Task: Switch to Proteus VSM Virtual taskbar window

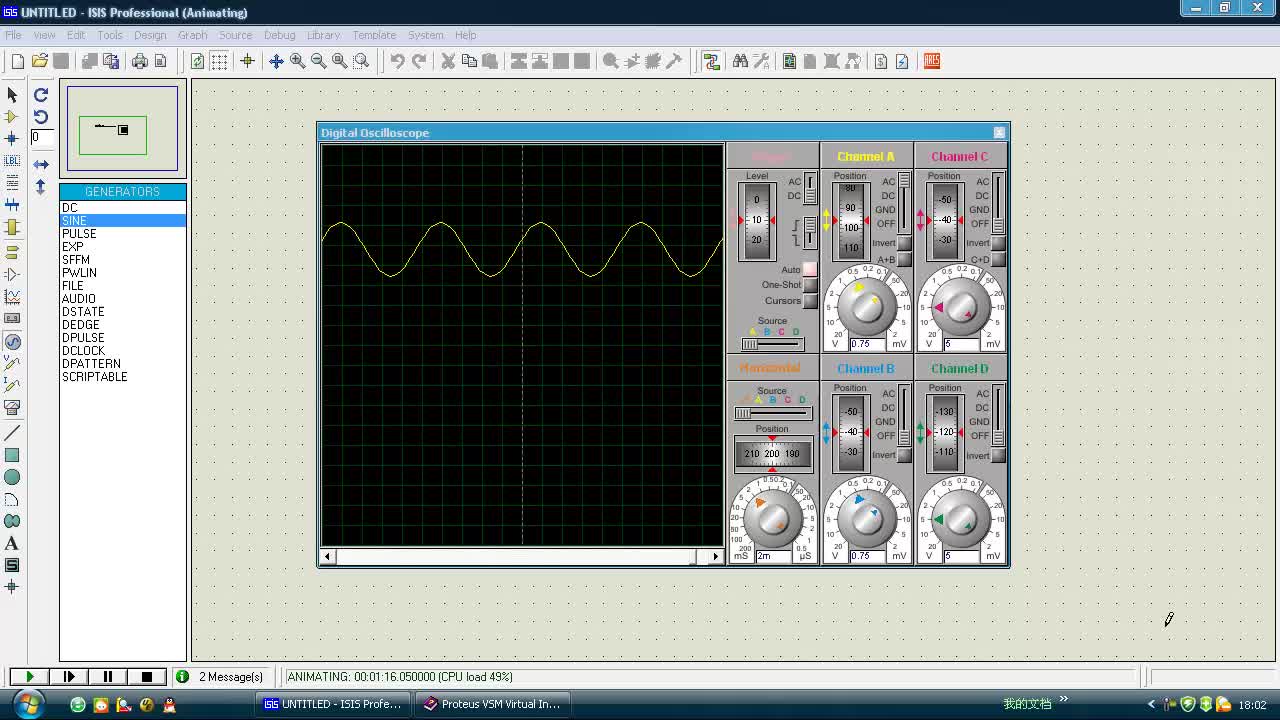Action: 493,704
